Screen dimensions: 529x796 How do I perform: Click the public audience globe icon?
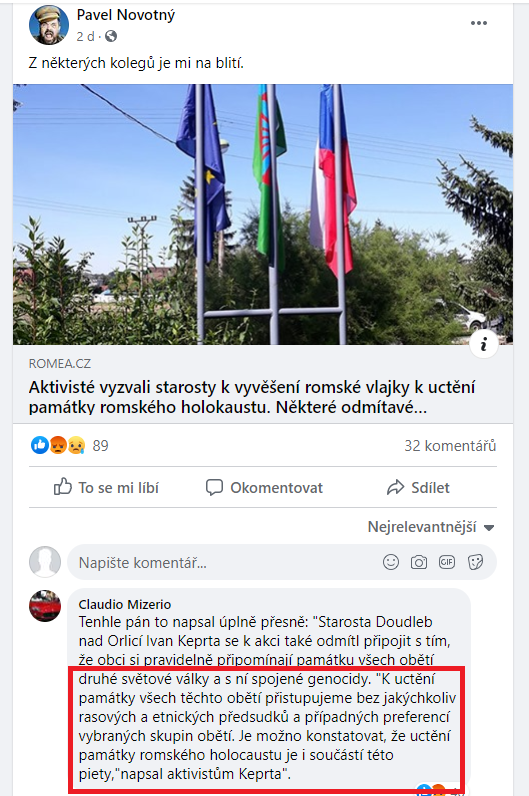[111, 36]
